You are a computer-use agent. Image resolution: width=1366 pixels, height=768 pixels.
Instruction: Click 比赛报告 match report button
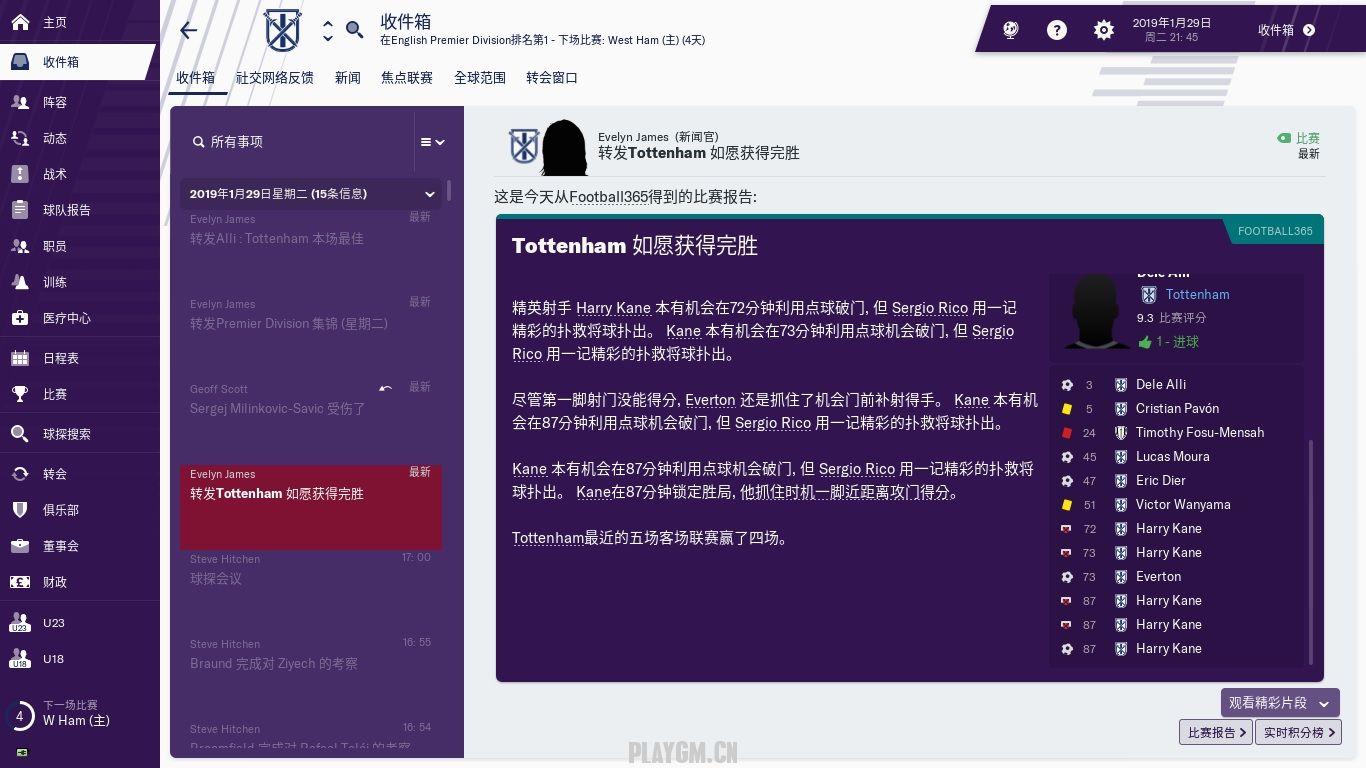[1215, 733]
